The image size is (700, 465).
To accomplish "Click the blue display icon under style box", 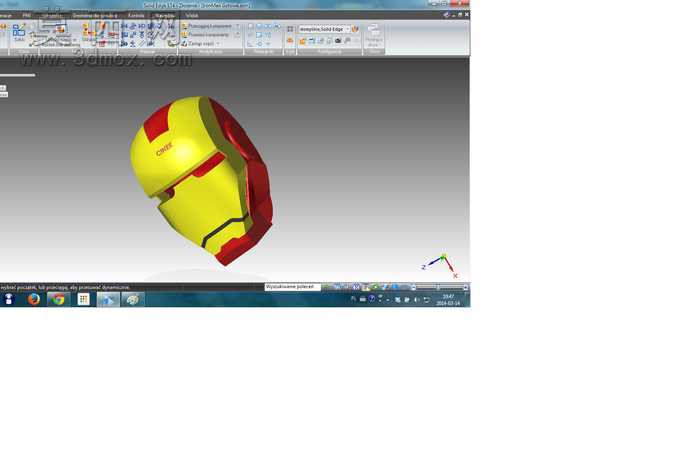I will click(312, 41).
